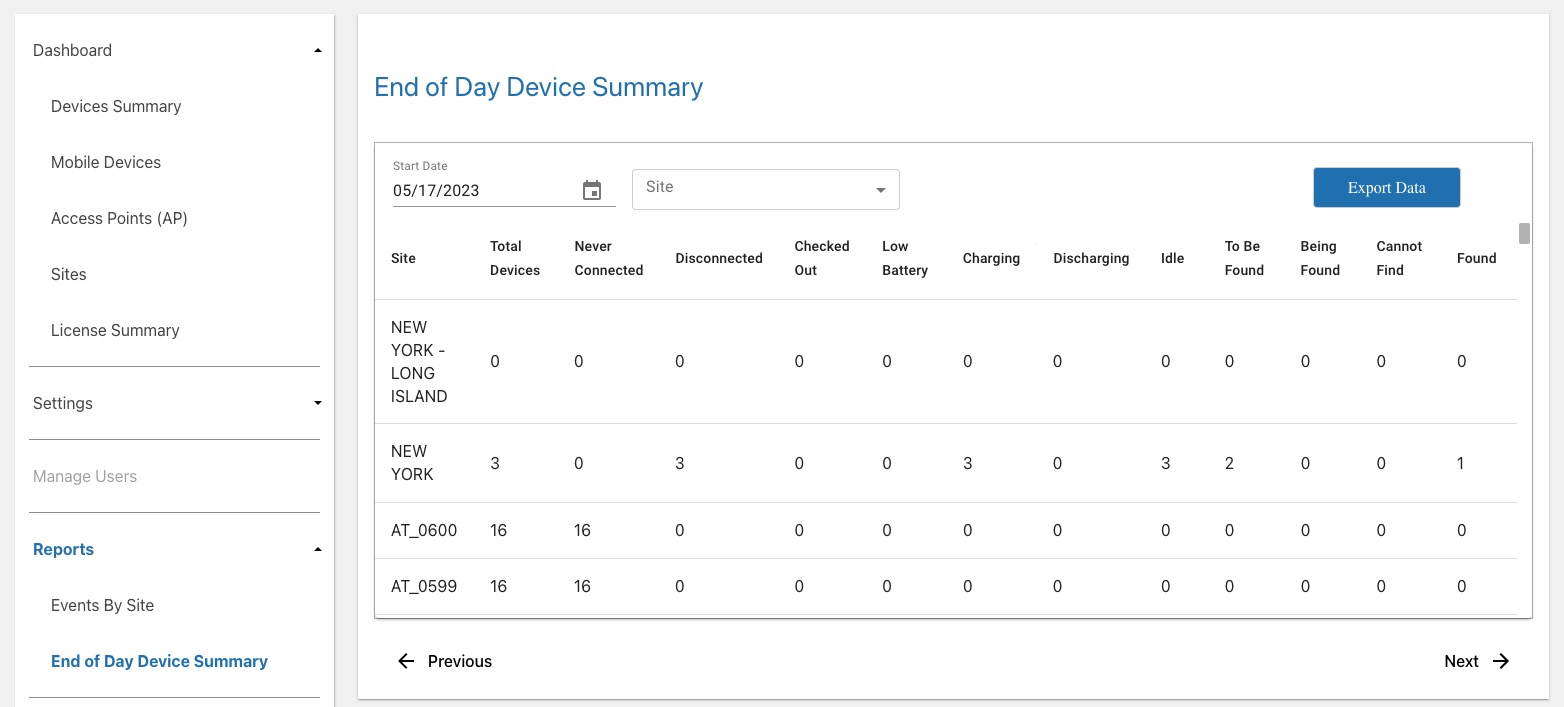Click the Start Date input field

point(480,190)
